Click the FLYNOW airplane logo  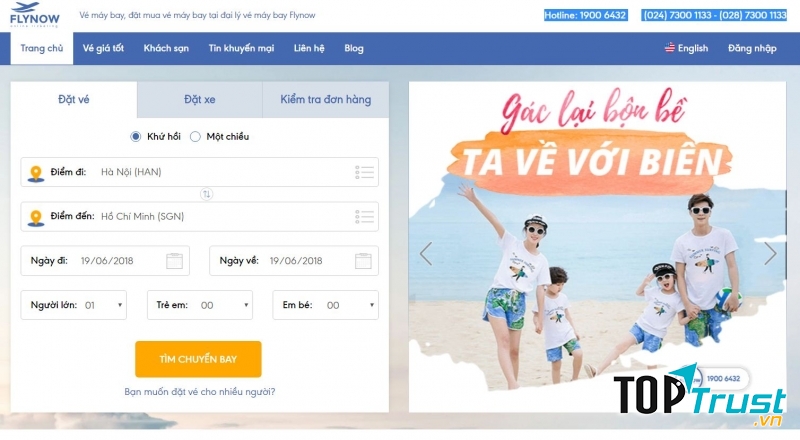35,15
